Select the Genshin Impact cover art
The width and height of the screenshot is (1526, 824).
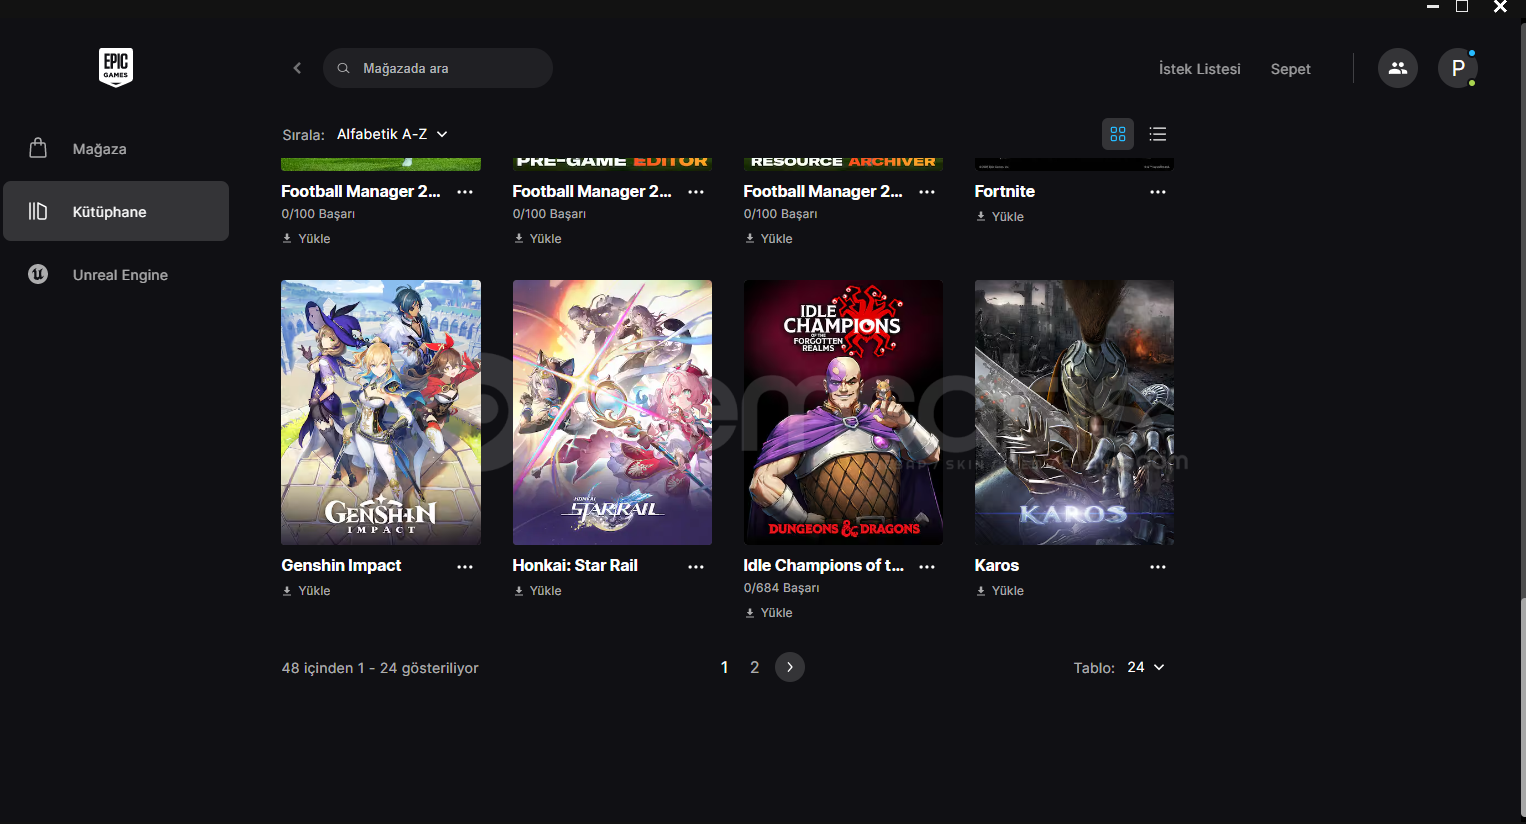point(381,412)
